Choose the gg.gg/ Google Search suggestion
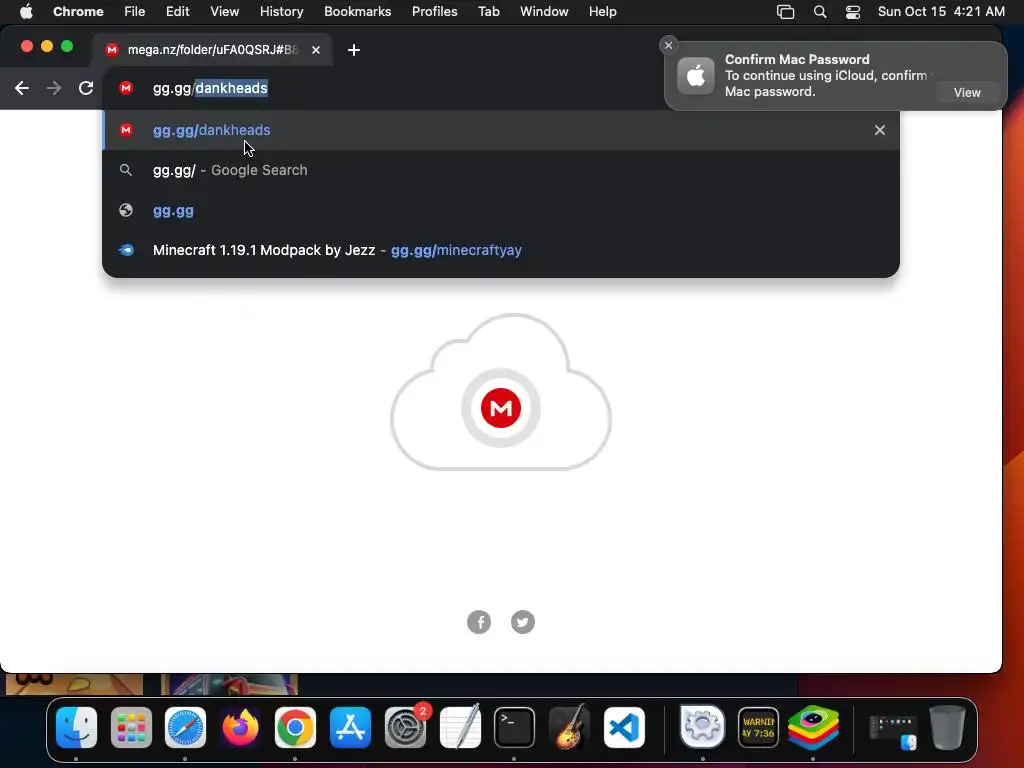Screen dimensions: 1024x768 click(501, 170)
